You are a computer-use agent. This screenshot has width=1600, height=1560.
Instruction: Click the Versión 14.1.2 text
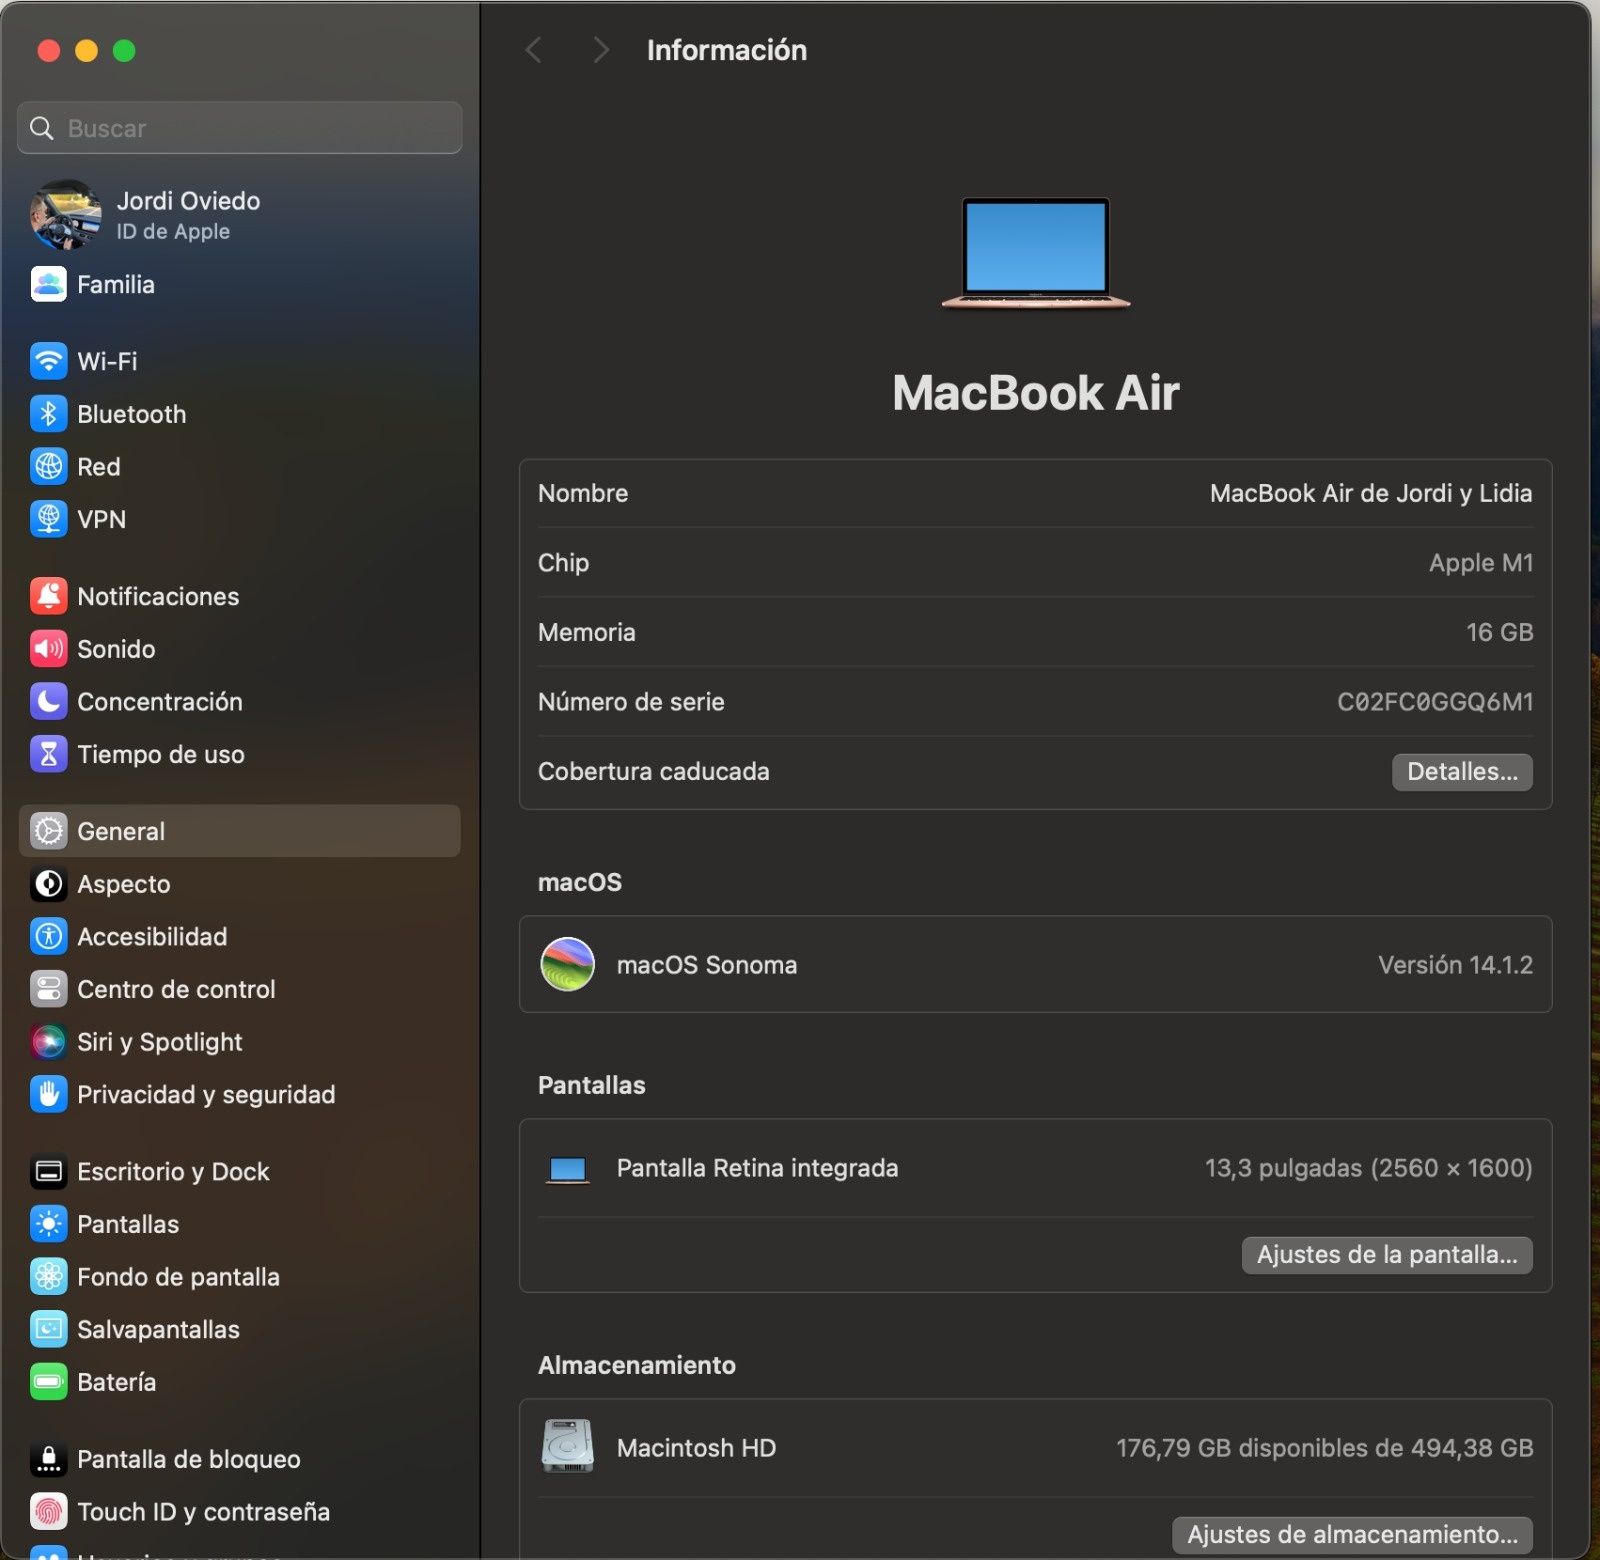pos(1455,965)
